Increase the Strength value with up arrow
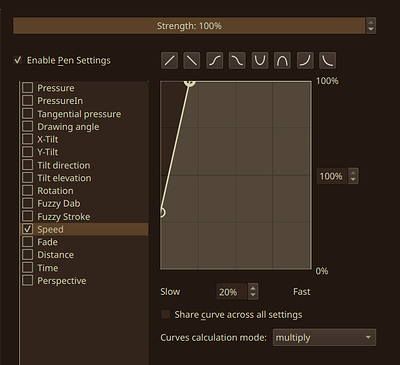The image size is (400, 365). 371,22
